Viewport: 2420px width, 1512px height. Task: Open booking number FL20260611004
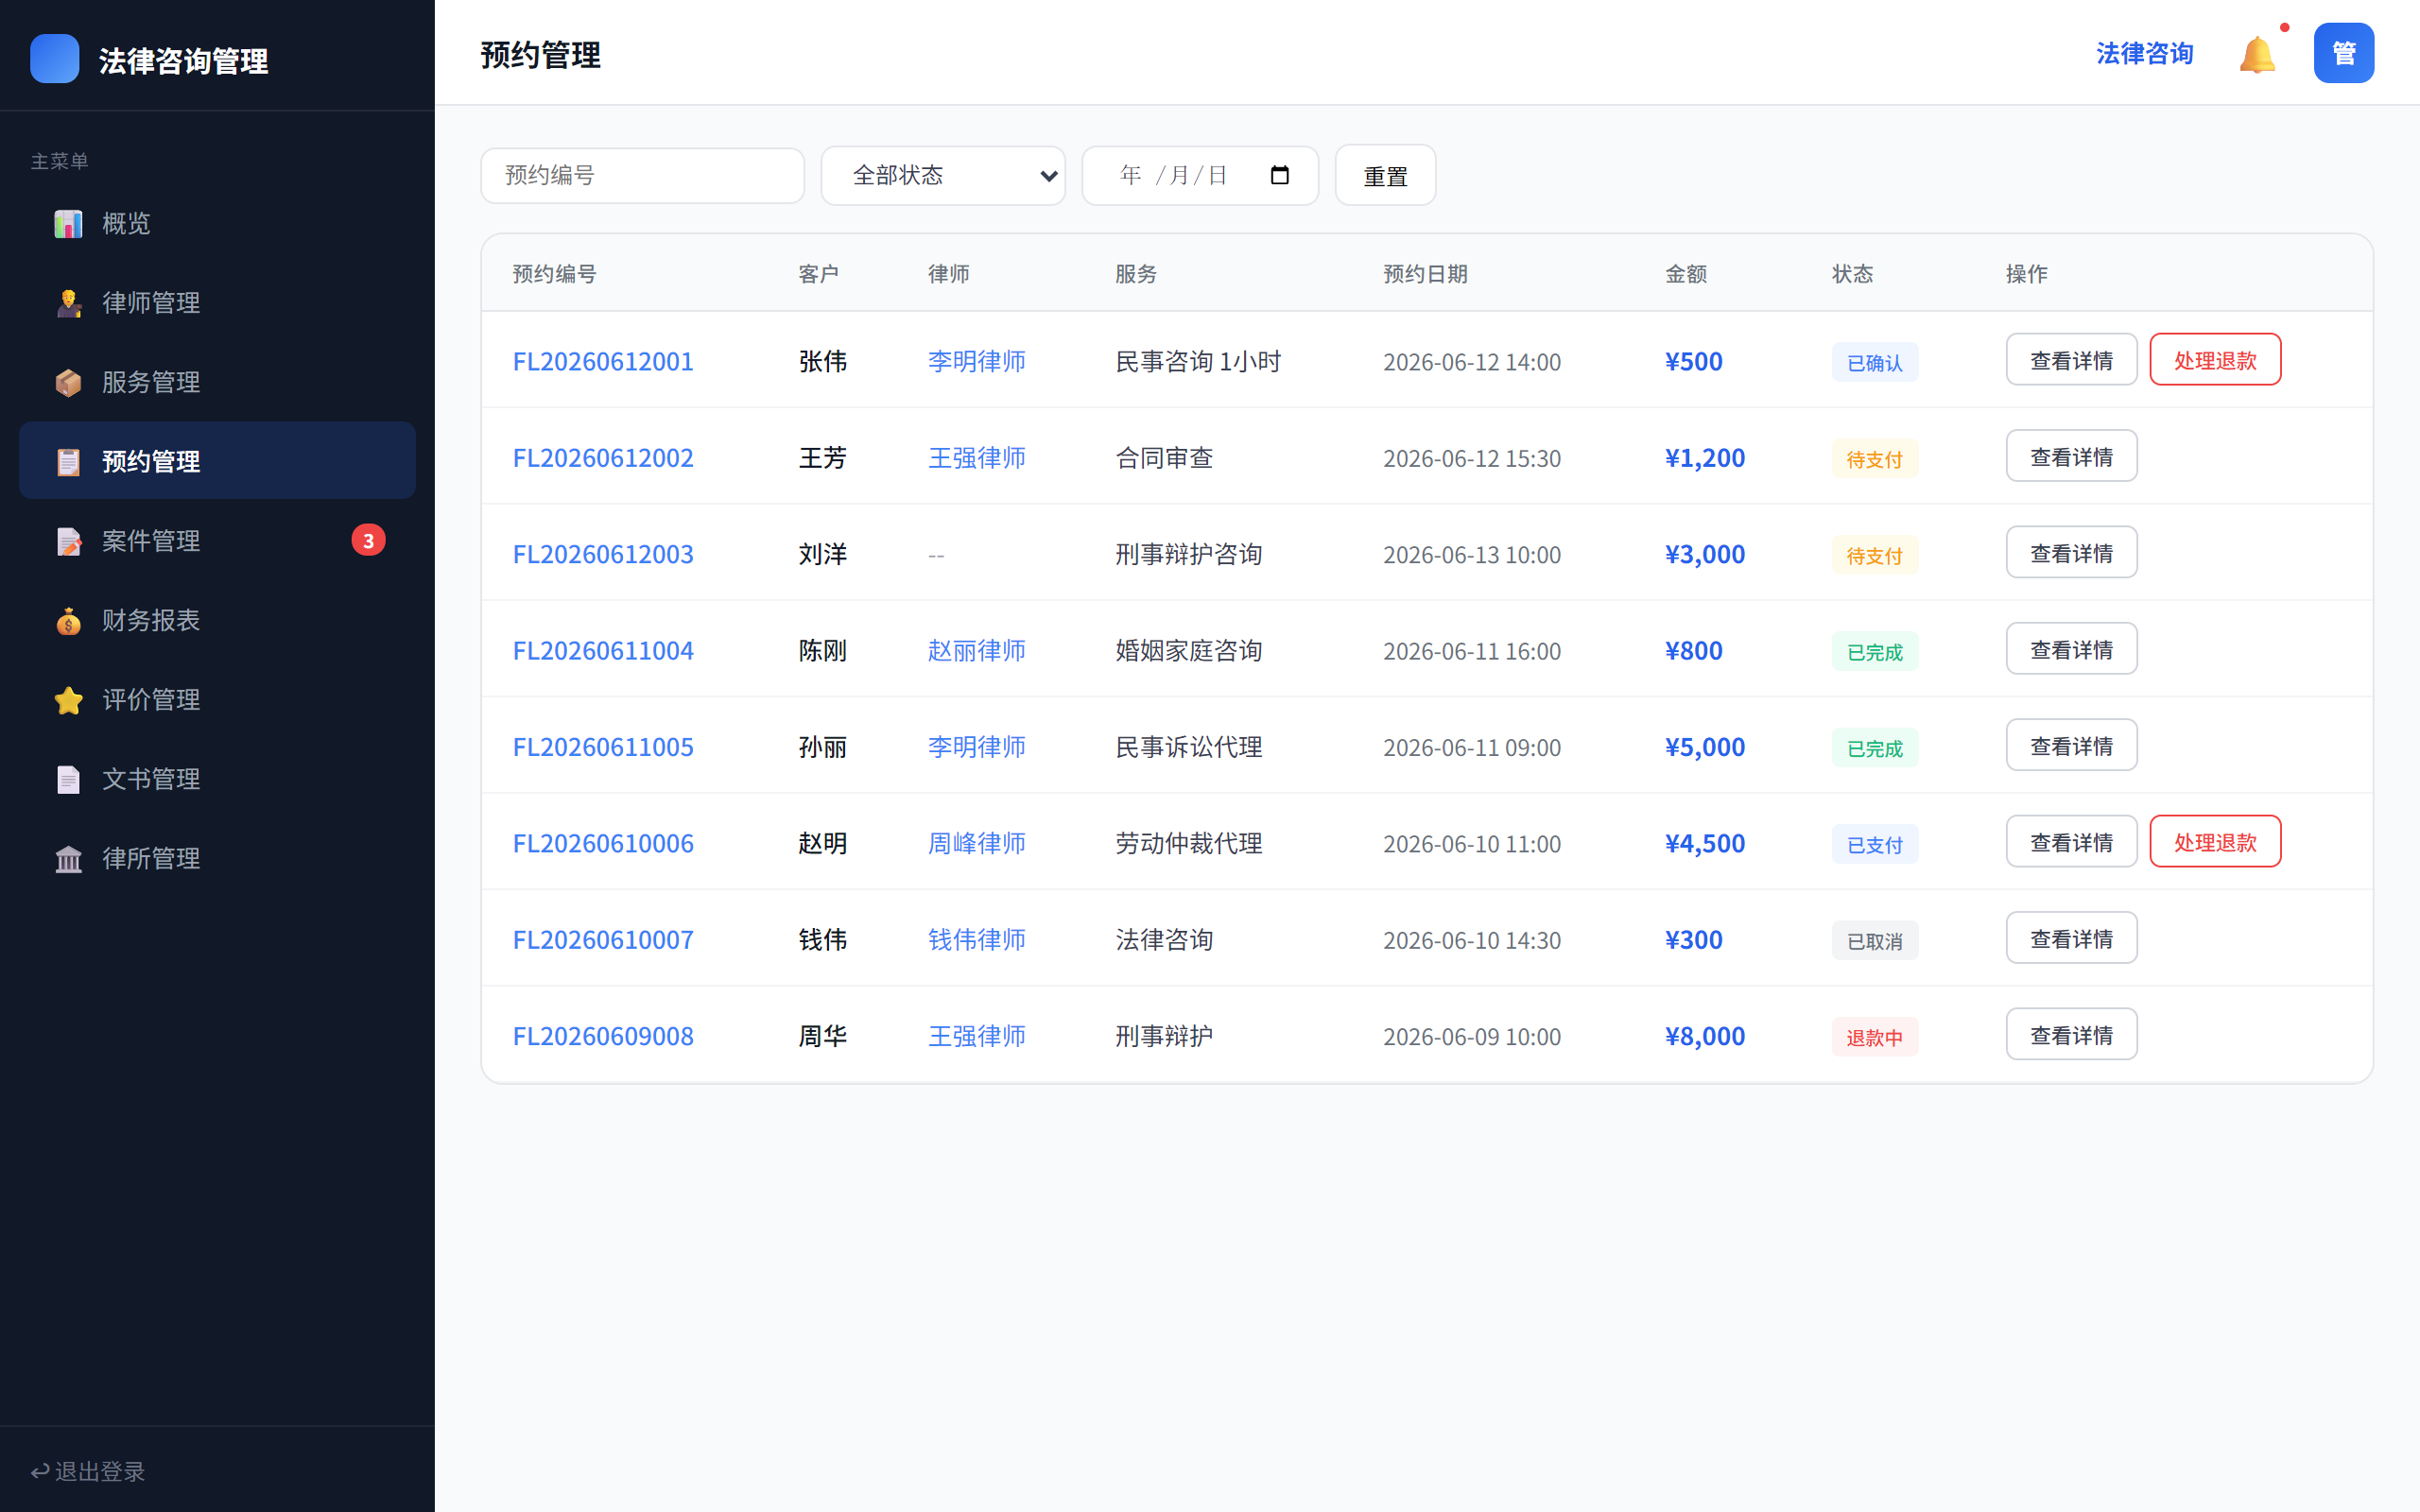point(603,650)
